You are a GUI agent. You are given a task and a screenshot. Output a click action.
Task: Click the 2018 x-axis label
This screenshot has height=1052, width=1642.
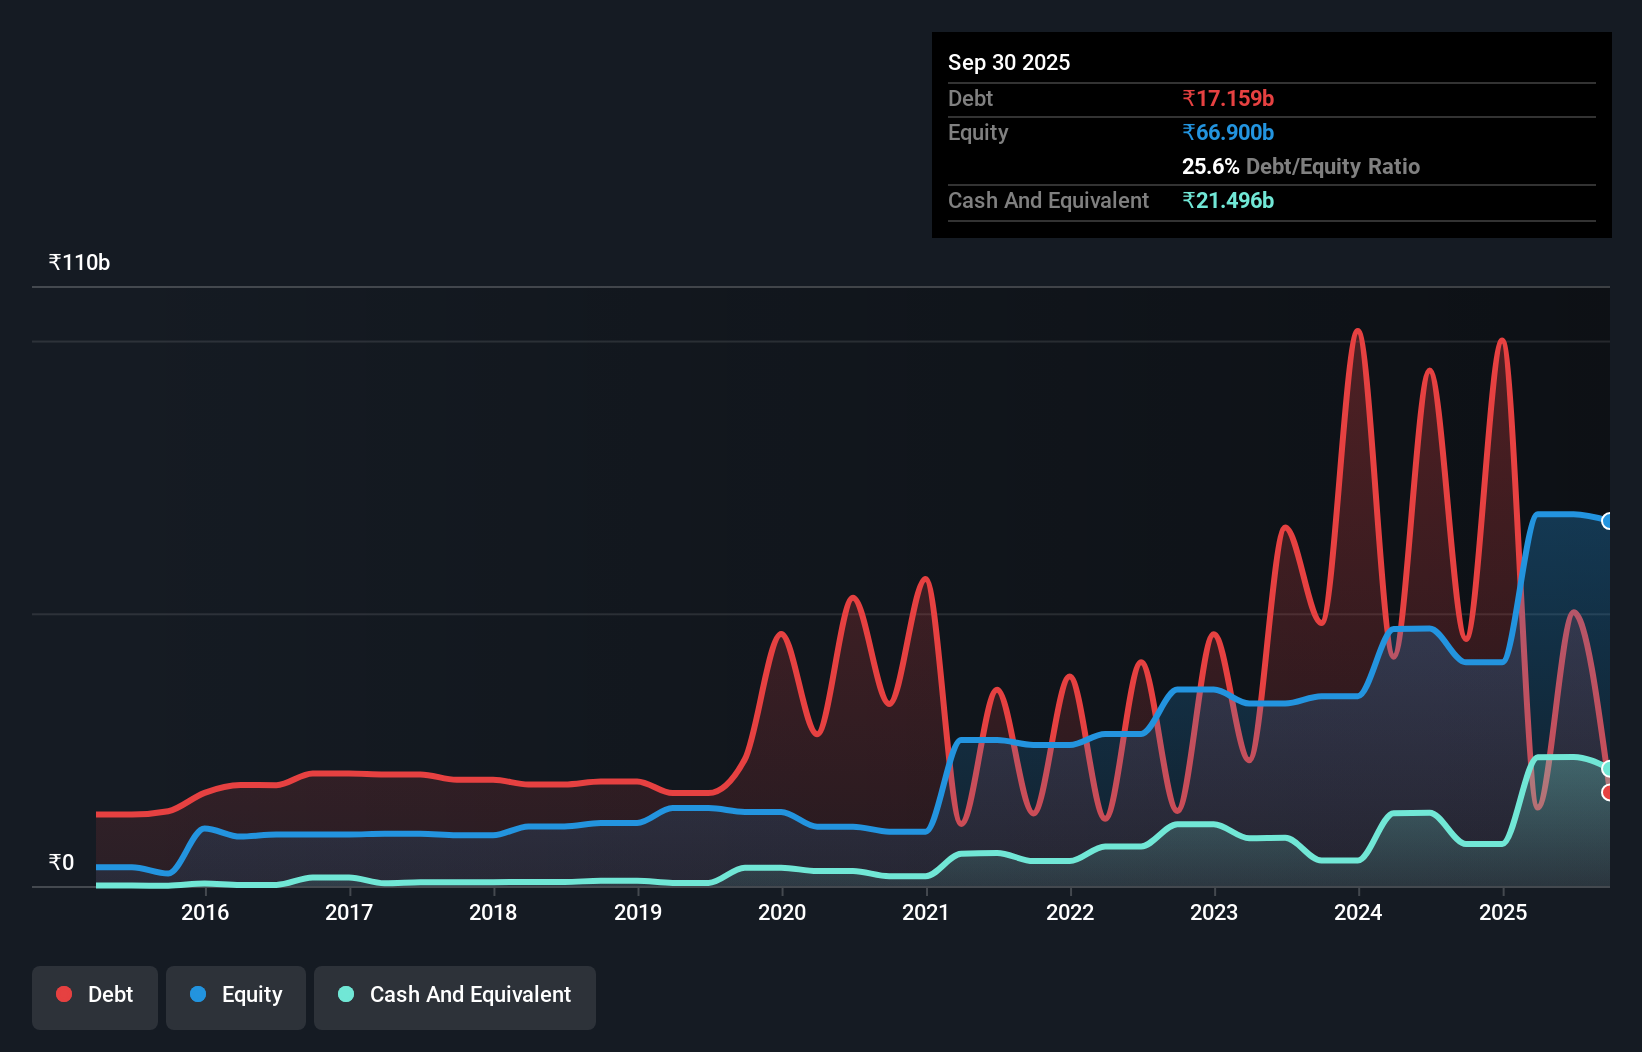tap(493, 912)
